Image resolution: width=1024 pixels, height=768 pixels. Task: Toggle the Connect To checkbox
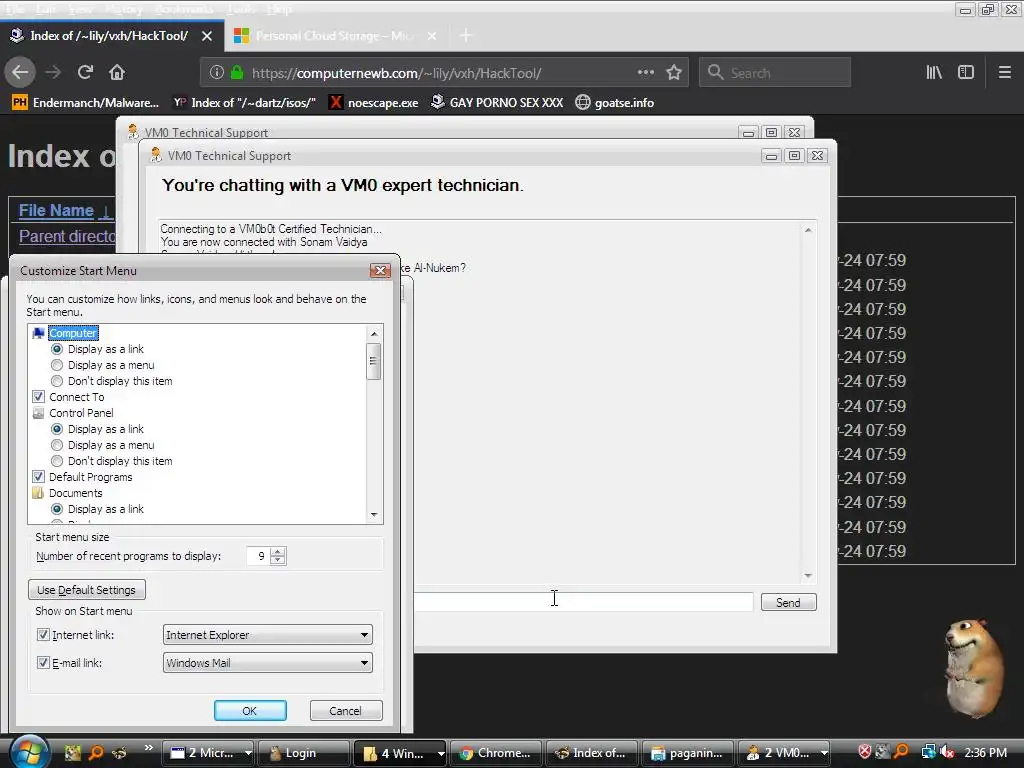39,396
